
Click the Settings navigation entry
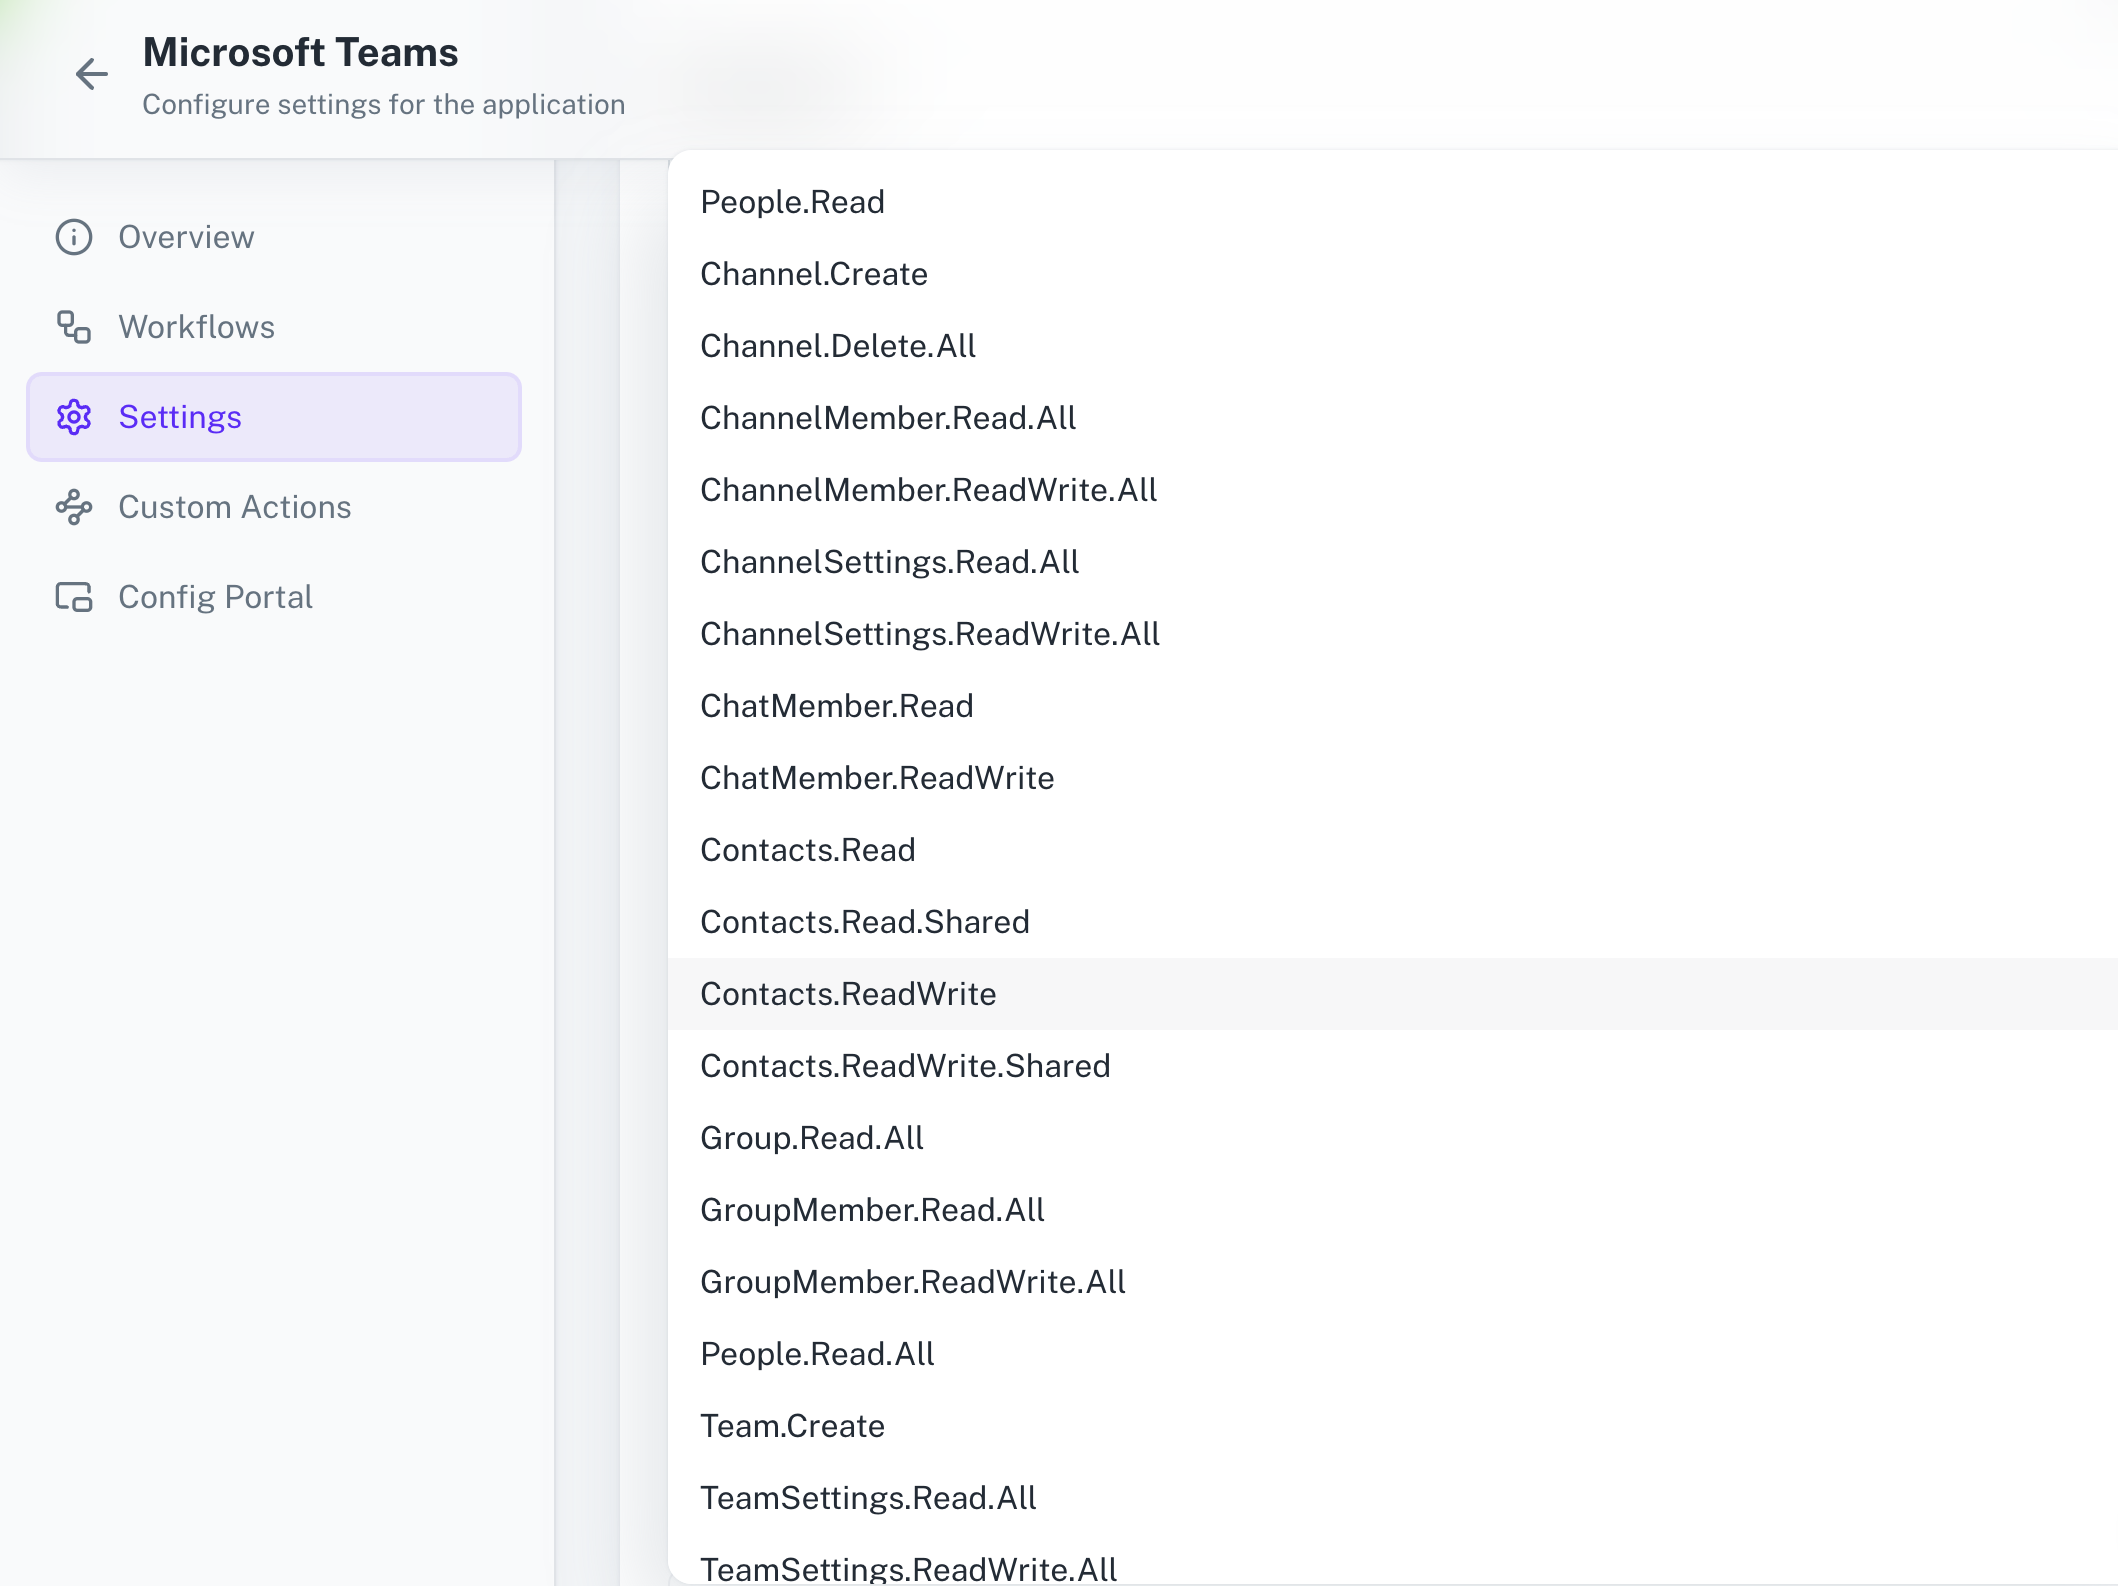[x=181, y=417]
